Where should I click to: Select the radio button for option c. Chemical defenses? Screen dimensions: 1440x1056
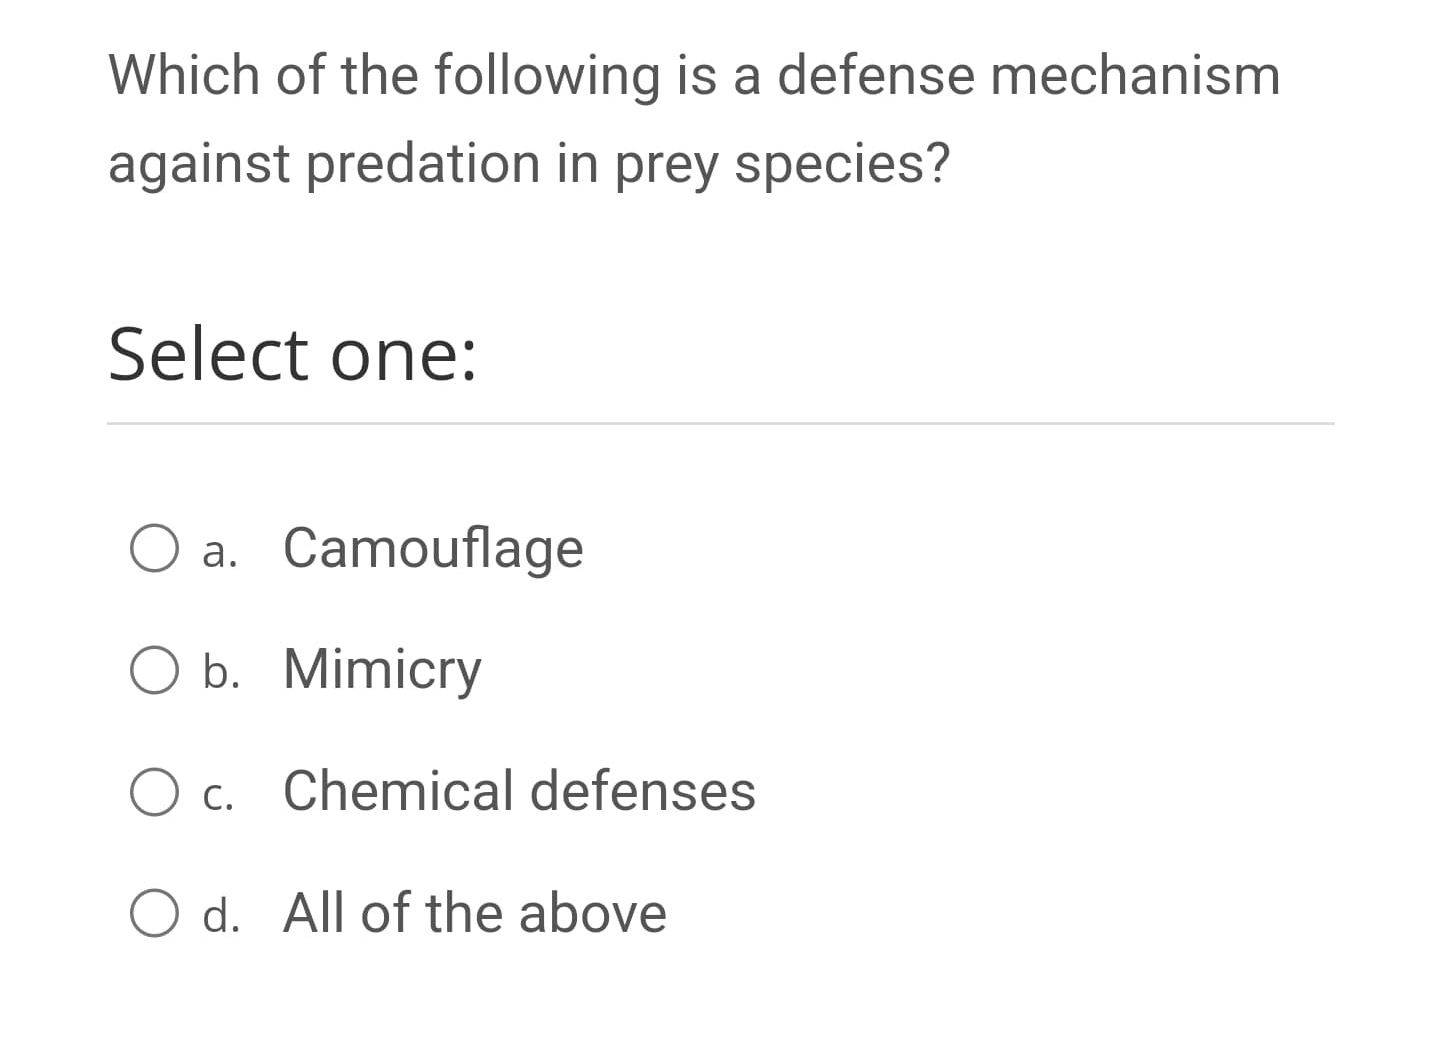pyautogui.click(x=154, y=792)
